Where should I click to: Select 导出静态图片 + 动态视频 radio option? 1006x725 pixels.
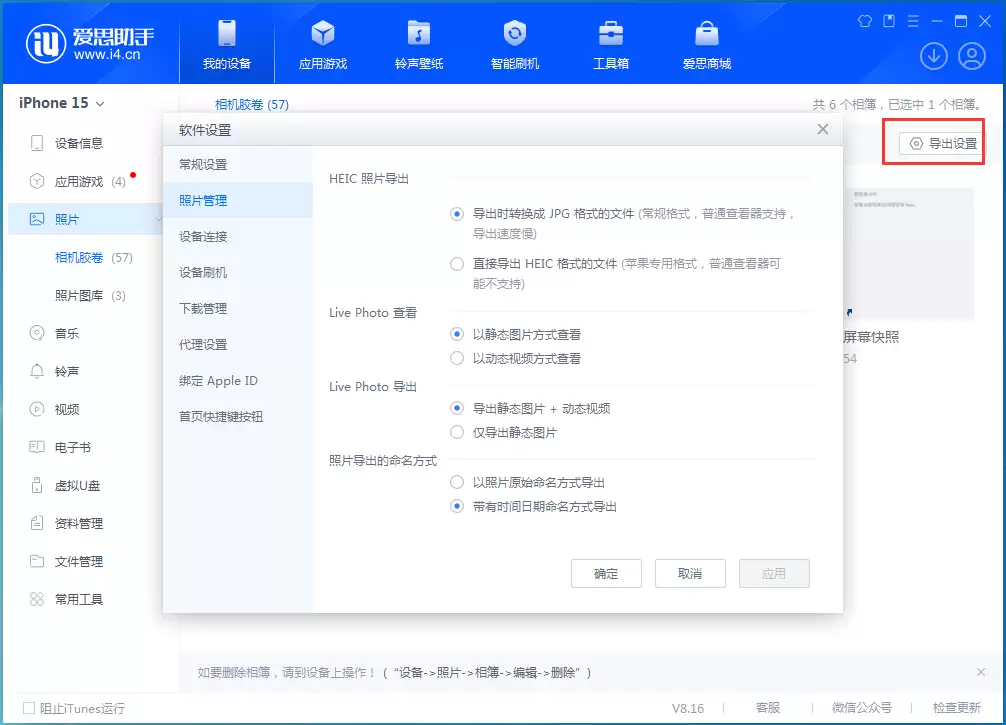pos(457,408)
